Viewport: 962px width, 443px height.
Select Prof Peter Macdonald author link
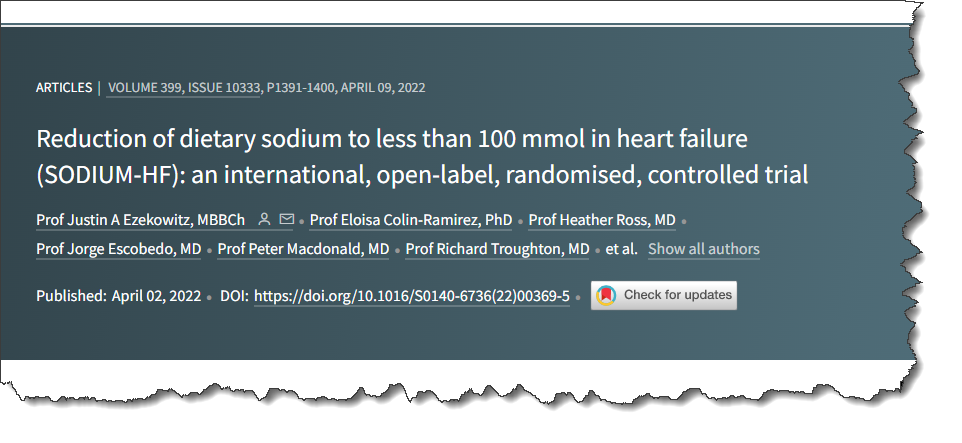tap(304, 249)
